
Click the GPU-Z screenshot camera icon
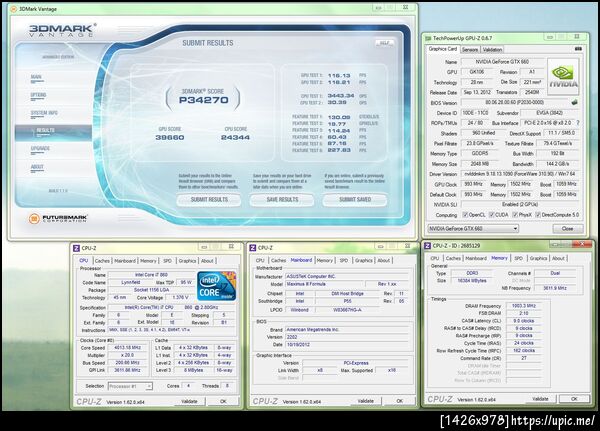pyautogui.click(x=578, y=49)
